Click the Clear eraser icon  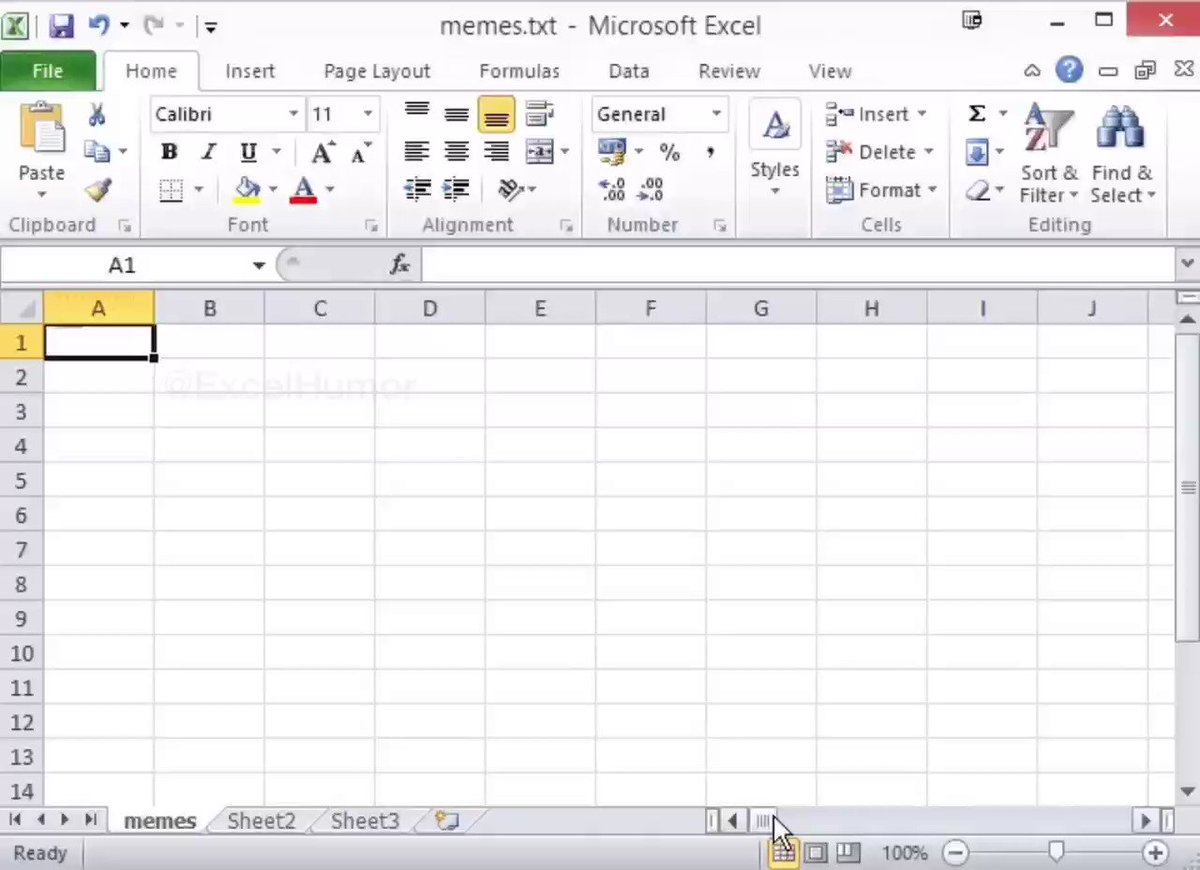click(977, 190)
